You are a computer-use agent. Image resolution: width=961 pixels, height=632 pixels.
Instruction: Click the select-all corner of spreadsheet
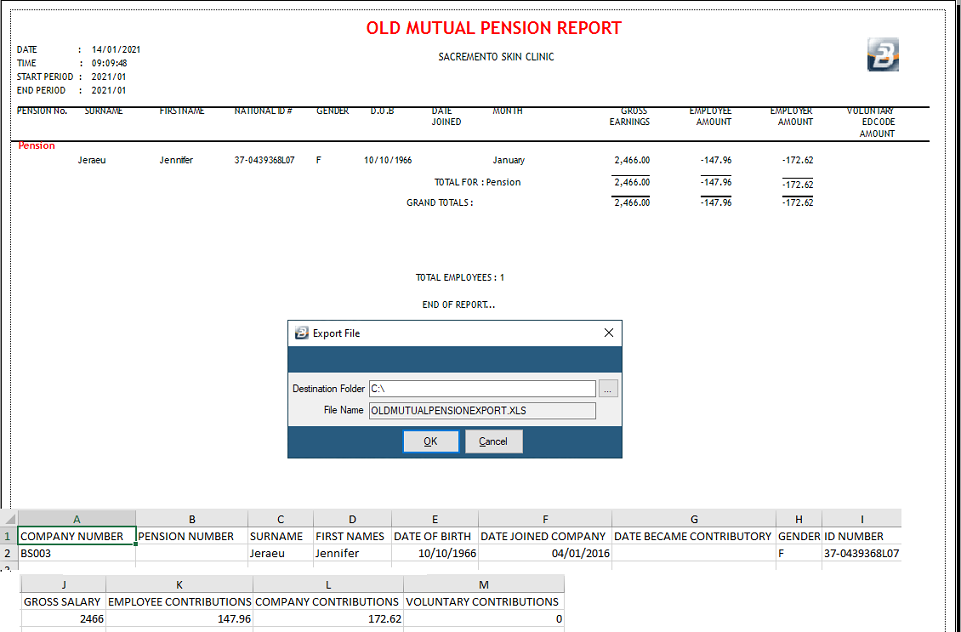[x=9, y=519]
